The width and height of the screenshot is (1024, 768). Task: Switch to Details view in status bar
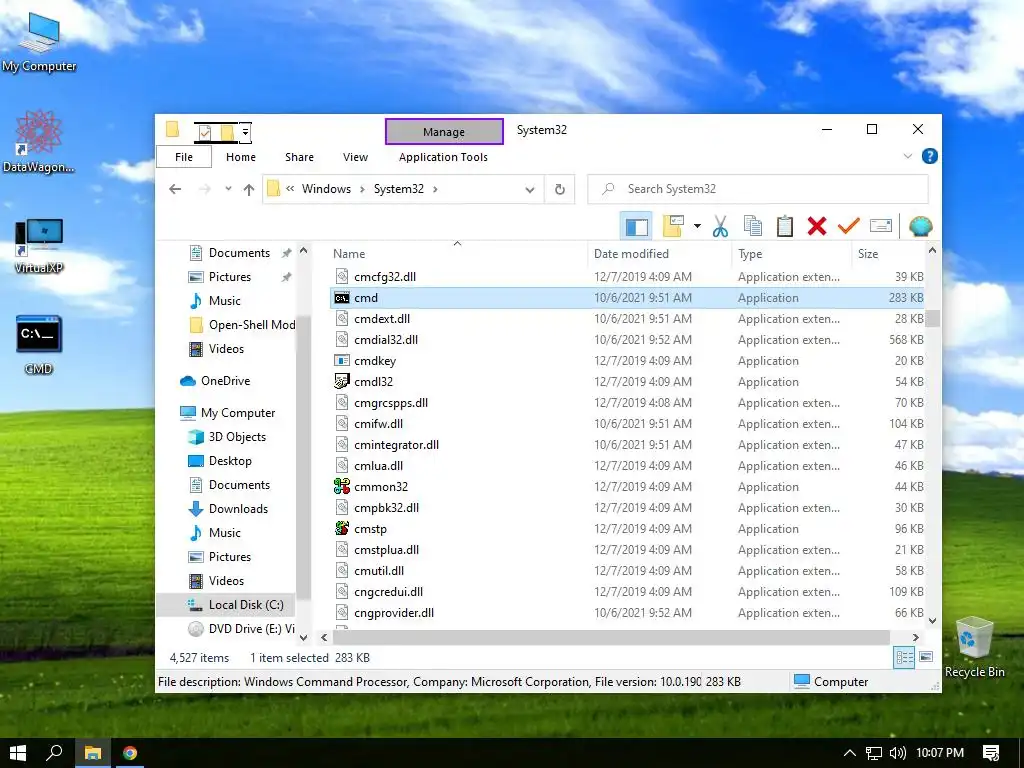[x=904, y=658]
